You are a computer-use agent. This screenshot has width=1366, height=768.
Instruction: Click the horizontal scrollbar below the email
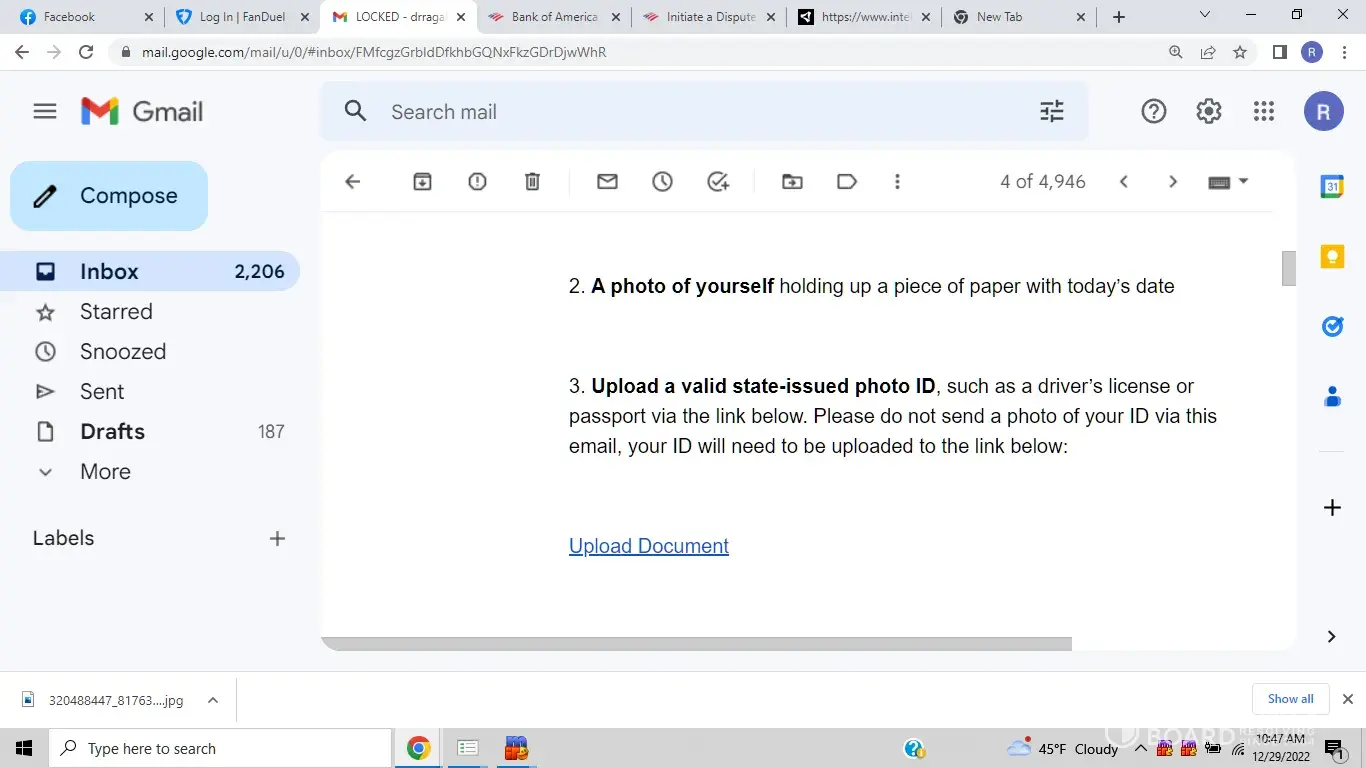click(696, 644)
